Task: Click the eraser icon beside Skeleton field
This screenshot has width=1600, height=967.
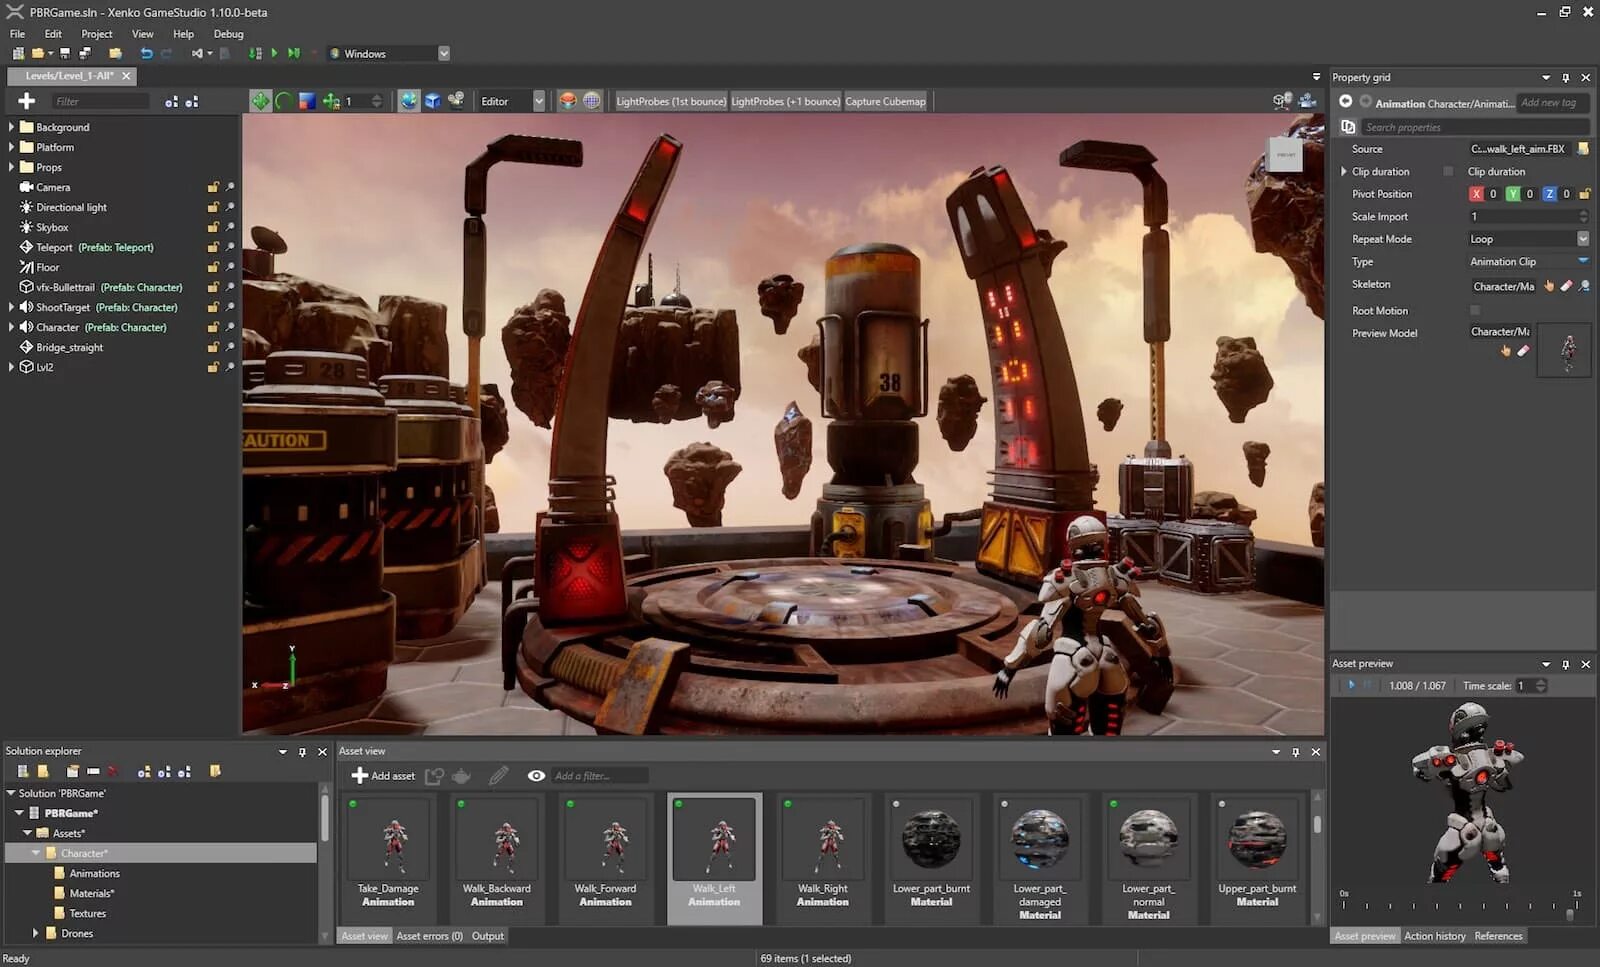Action: pyautogui.click(x=1566, y=286)
